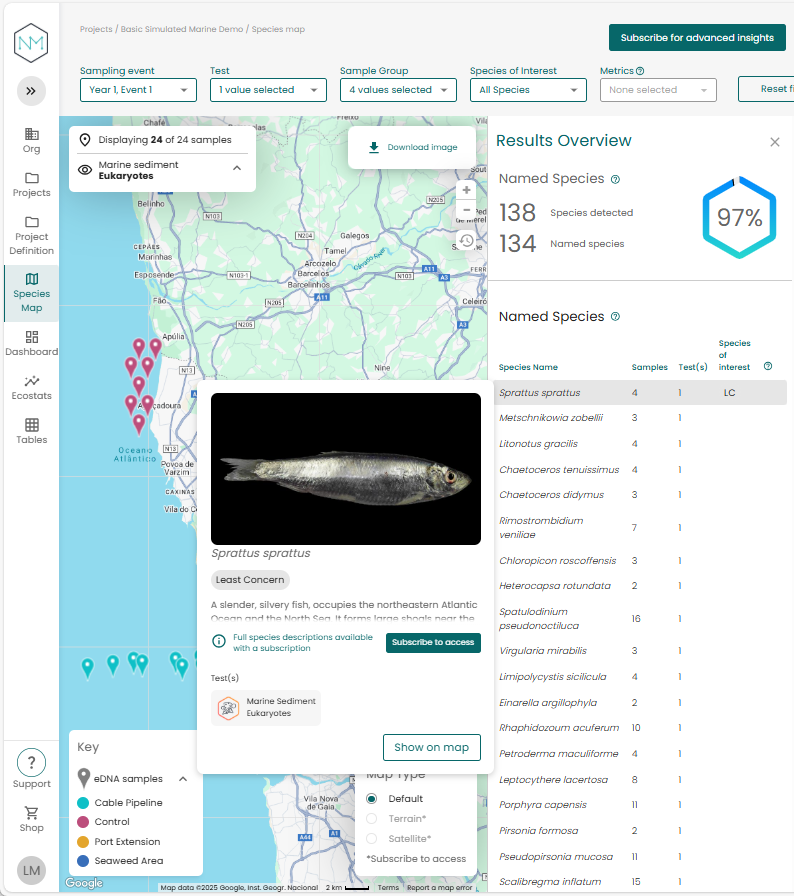This screenshot has width=794, height=896.
Task: Zoom in on the map
Action: click(x=466, y=190)
